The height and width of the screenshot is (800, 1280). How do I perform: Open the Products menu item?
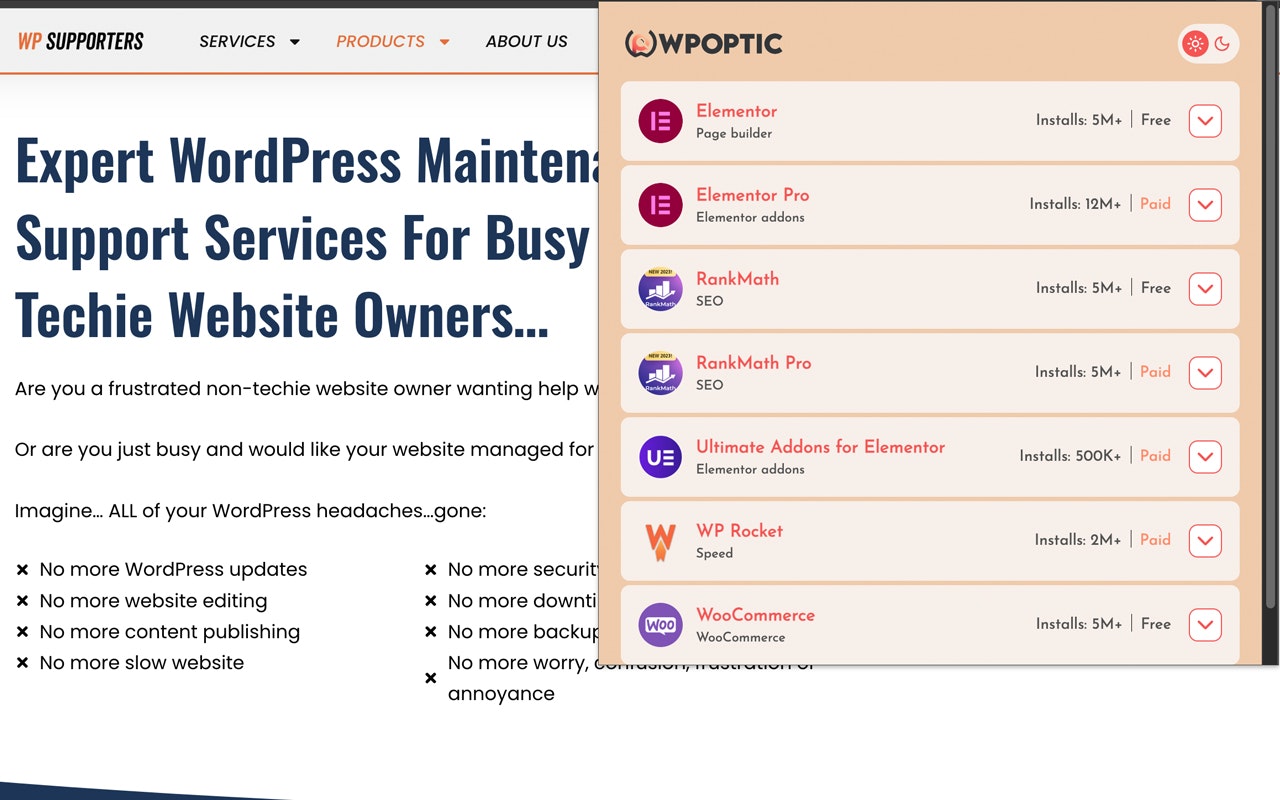380,41
